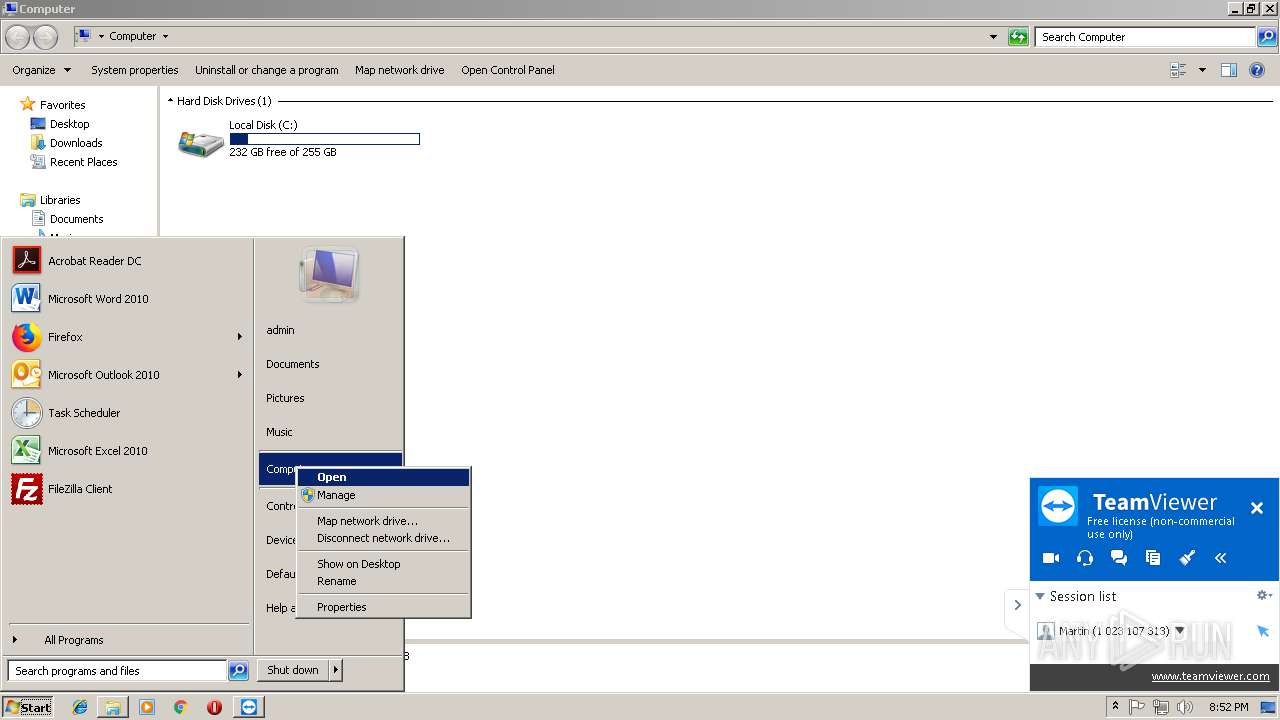Open TeamViewer file box icon
The width and height of the screenshot is (1280, 720).
pyautogui.click(x=1153, y=558)
